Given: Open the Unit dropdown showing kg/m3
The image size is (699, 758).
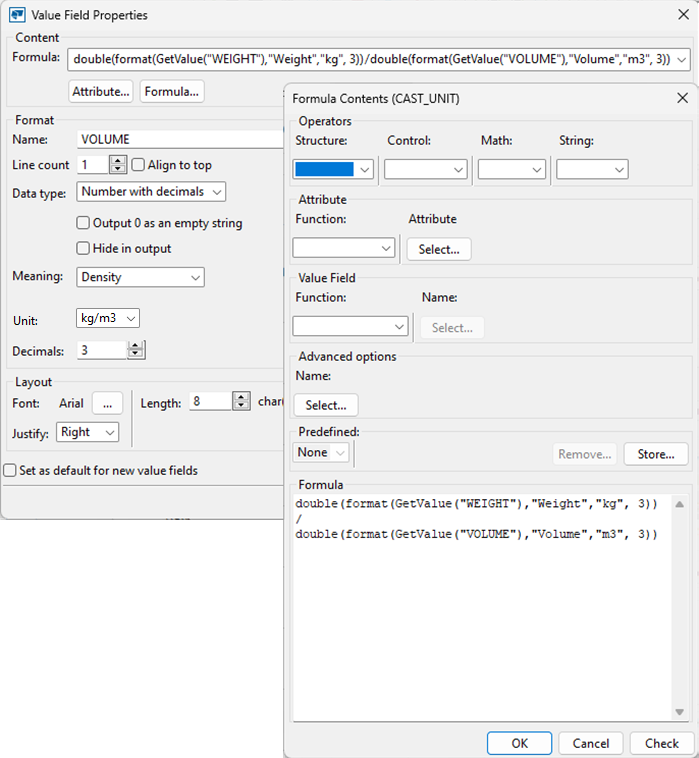Looking at the screenshot, I should coord(108,318).
